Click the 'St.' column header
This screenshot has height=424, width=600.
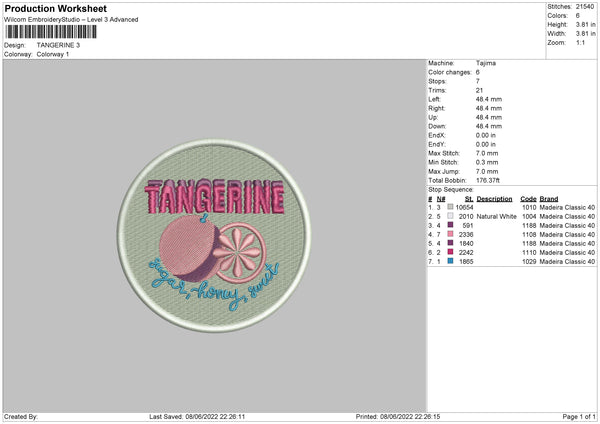[x=469, y=199]
